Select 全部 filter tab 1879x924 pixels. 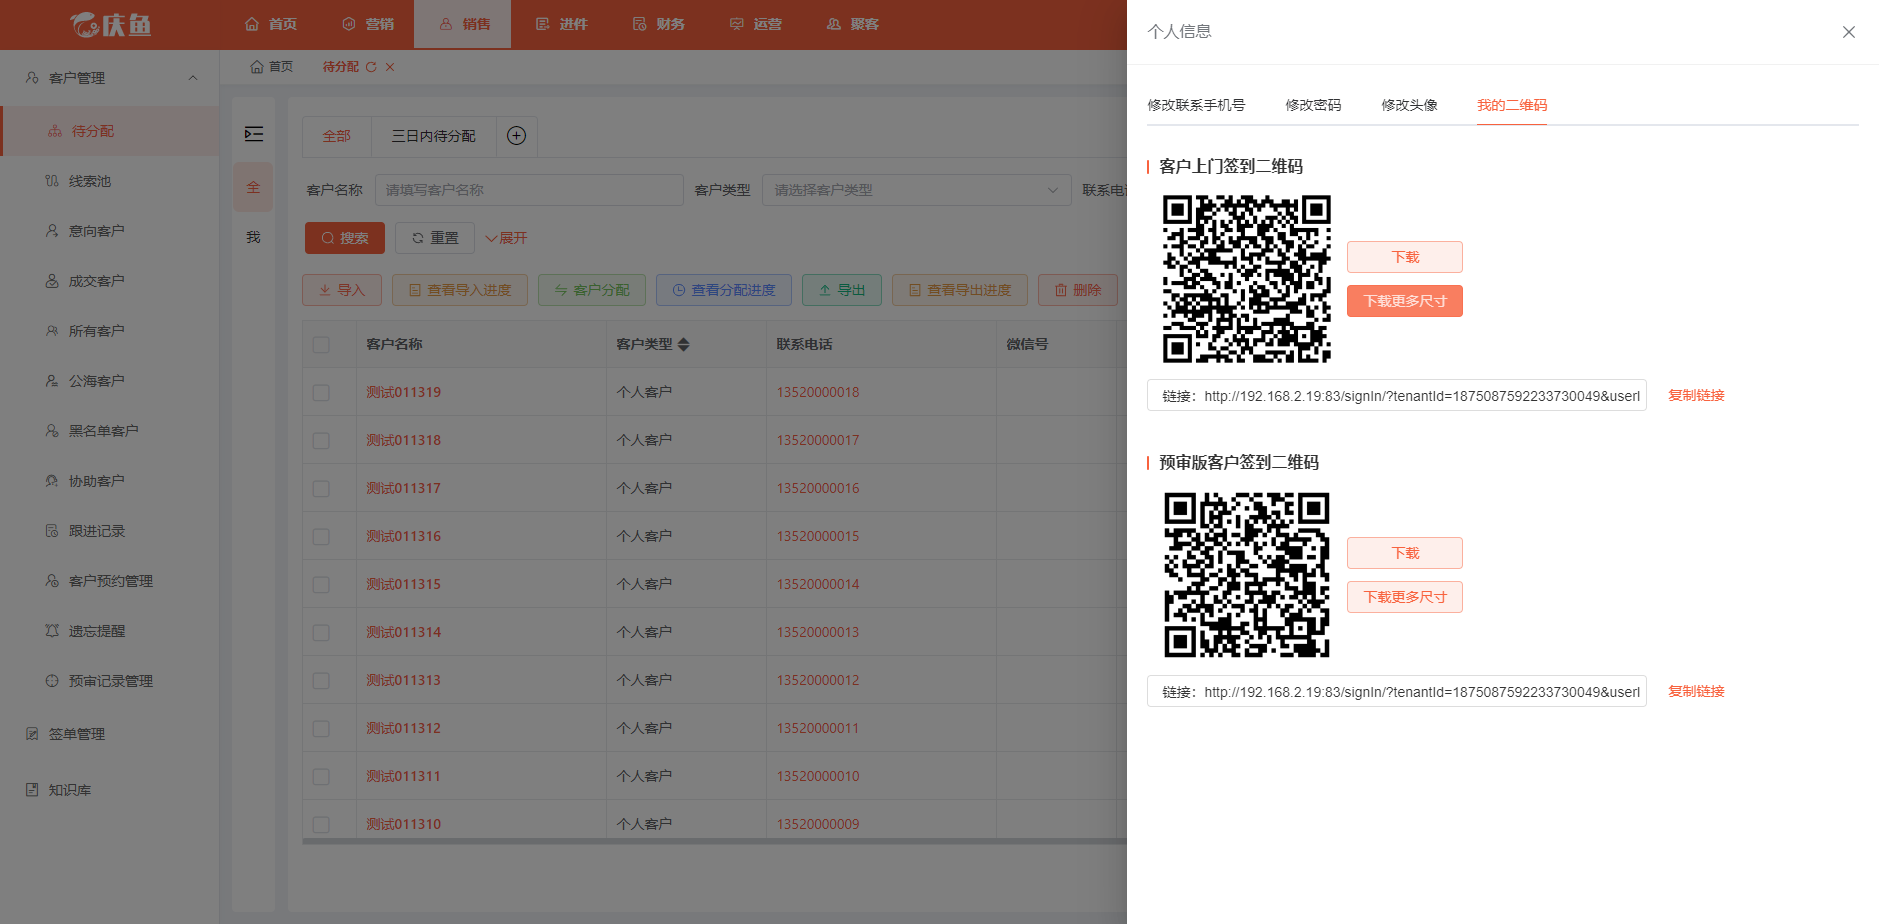(337, 136)
